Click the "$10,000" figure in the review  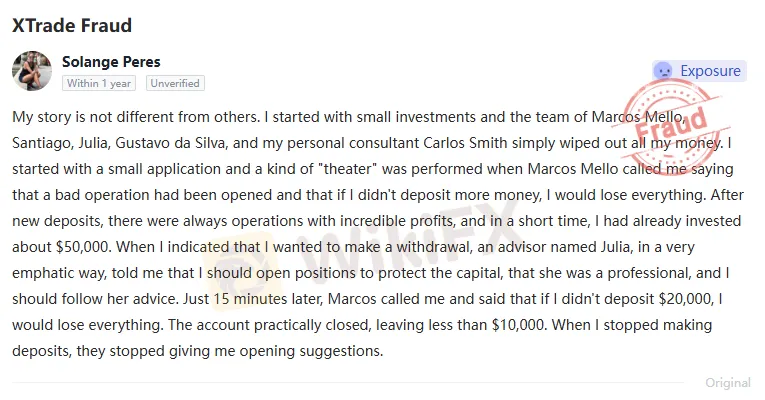point(519,325)
